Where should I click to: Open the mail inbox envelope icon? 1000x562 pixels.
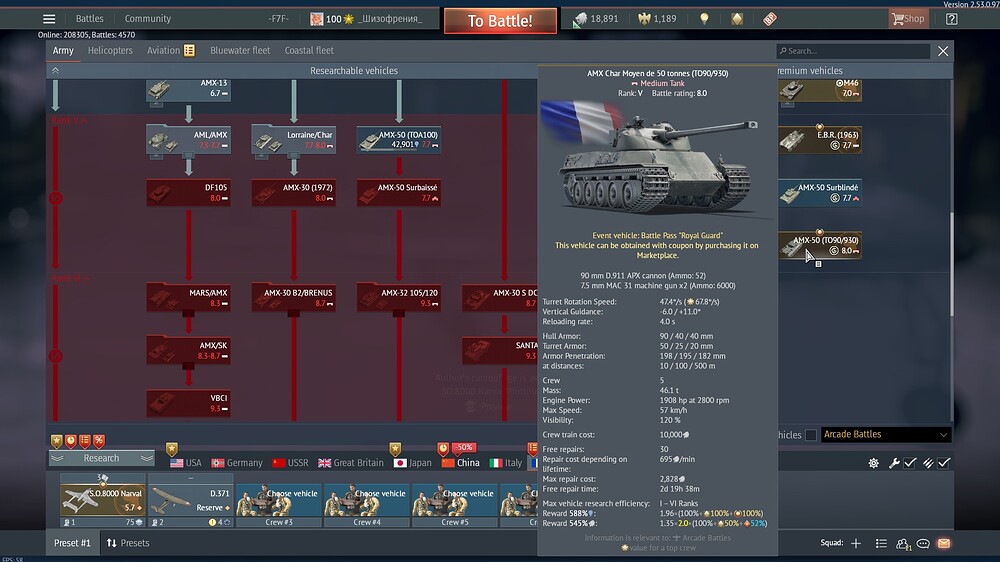click(x=943, y=543)
